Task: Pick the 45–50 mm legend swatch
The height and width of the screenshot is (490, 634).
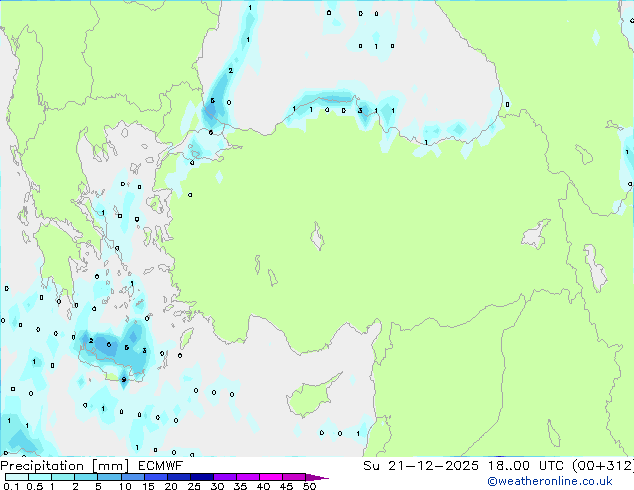Action: pyautogui.click(x=294, y=477)
